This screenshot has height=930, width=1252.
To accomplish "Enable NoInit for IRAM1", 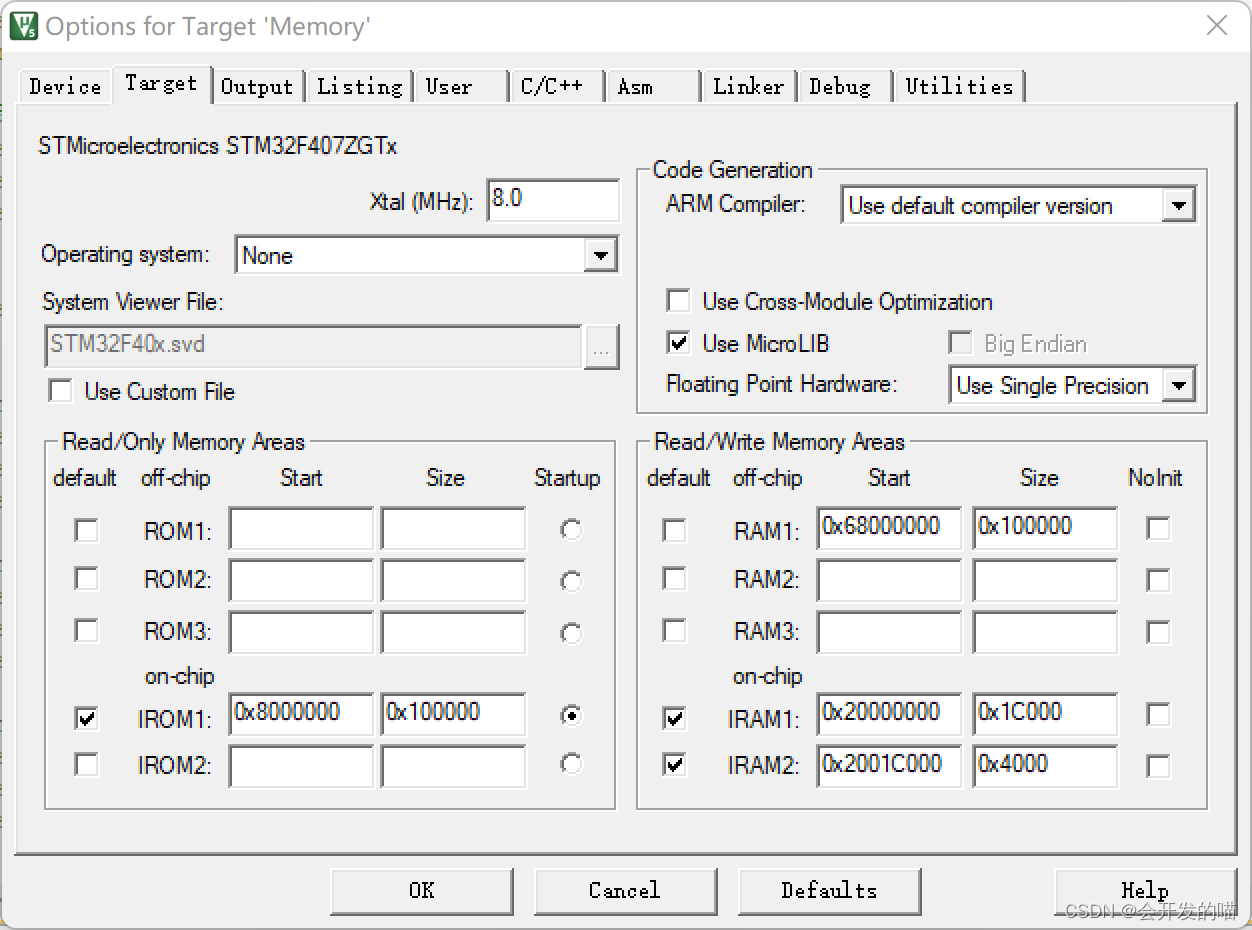I will pos(1158,715).
